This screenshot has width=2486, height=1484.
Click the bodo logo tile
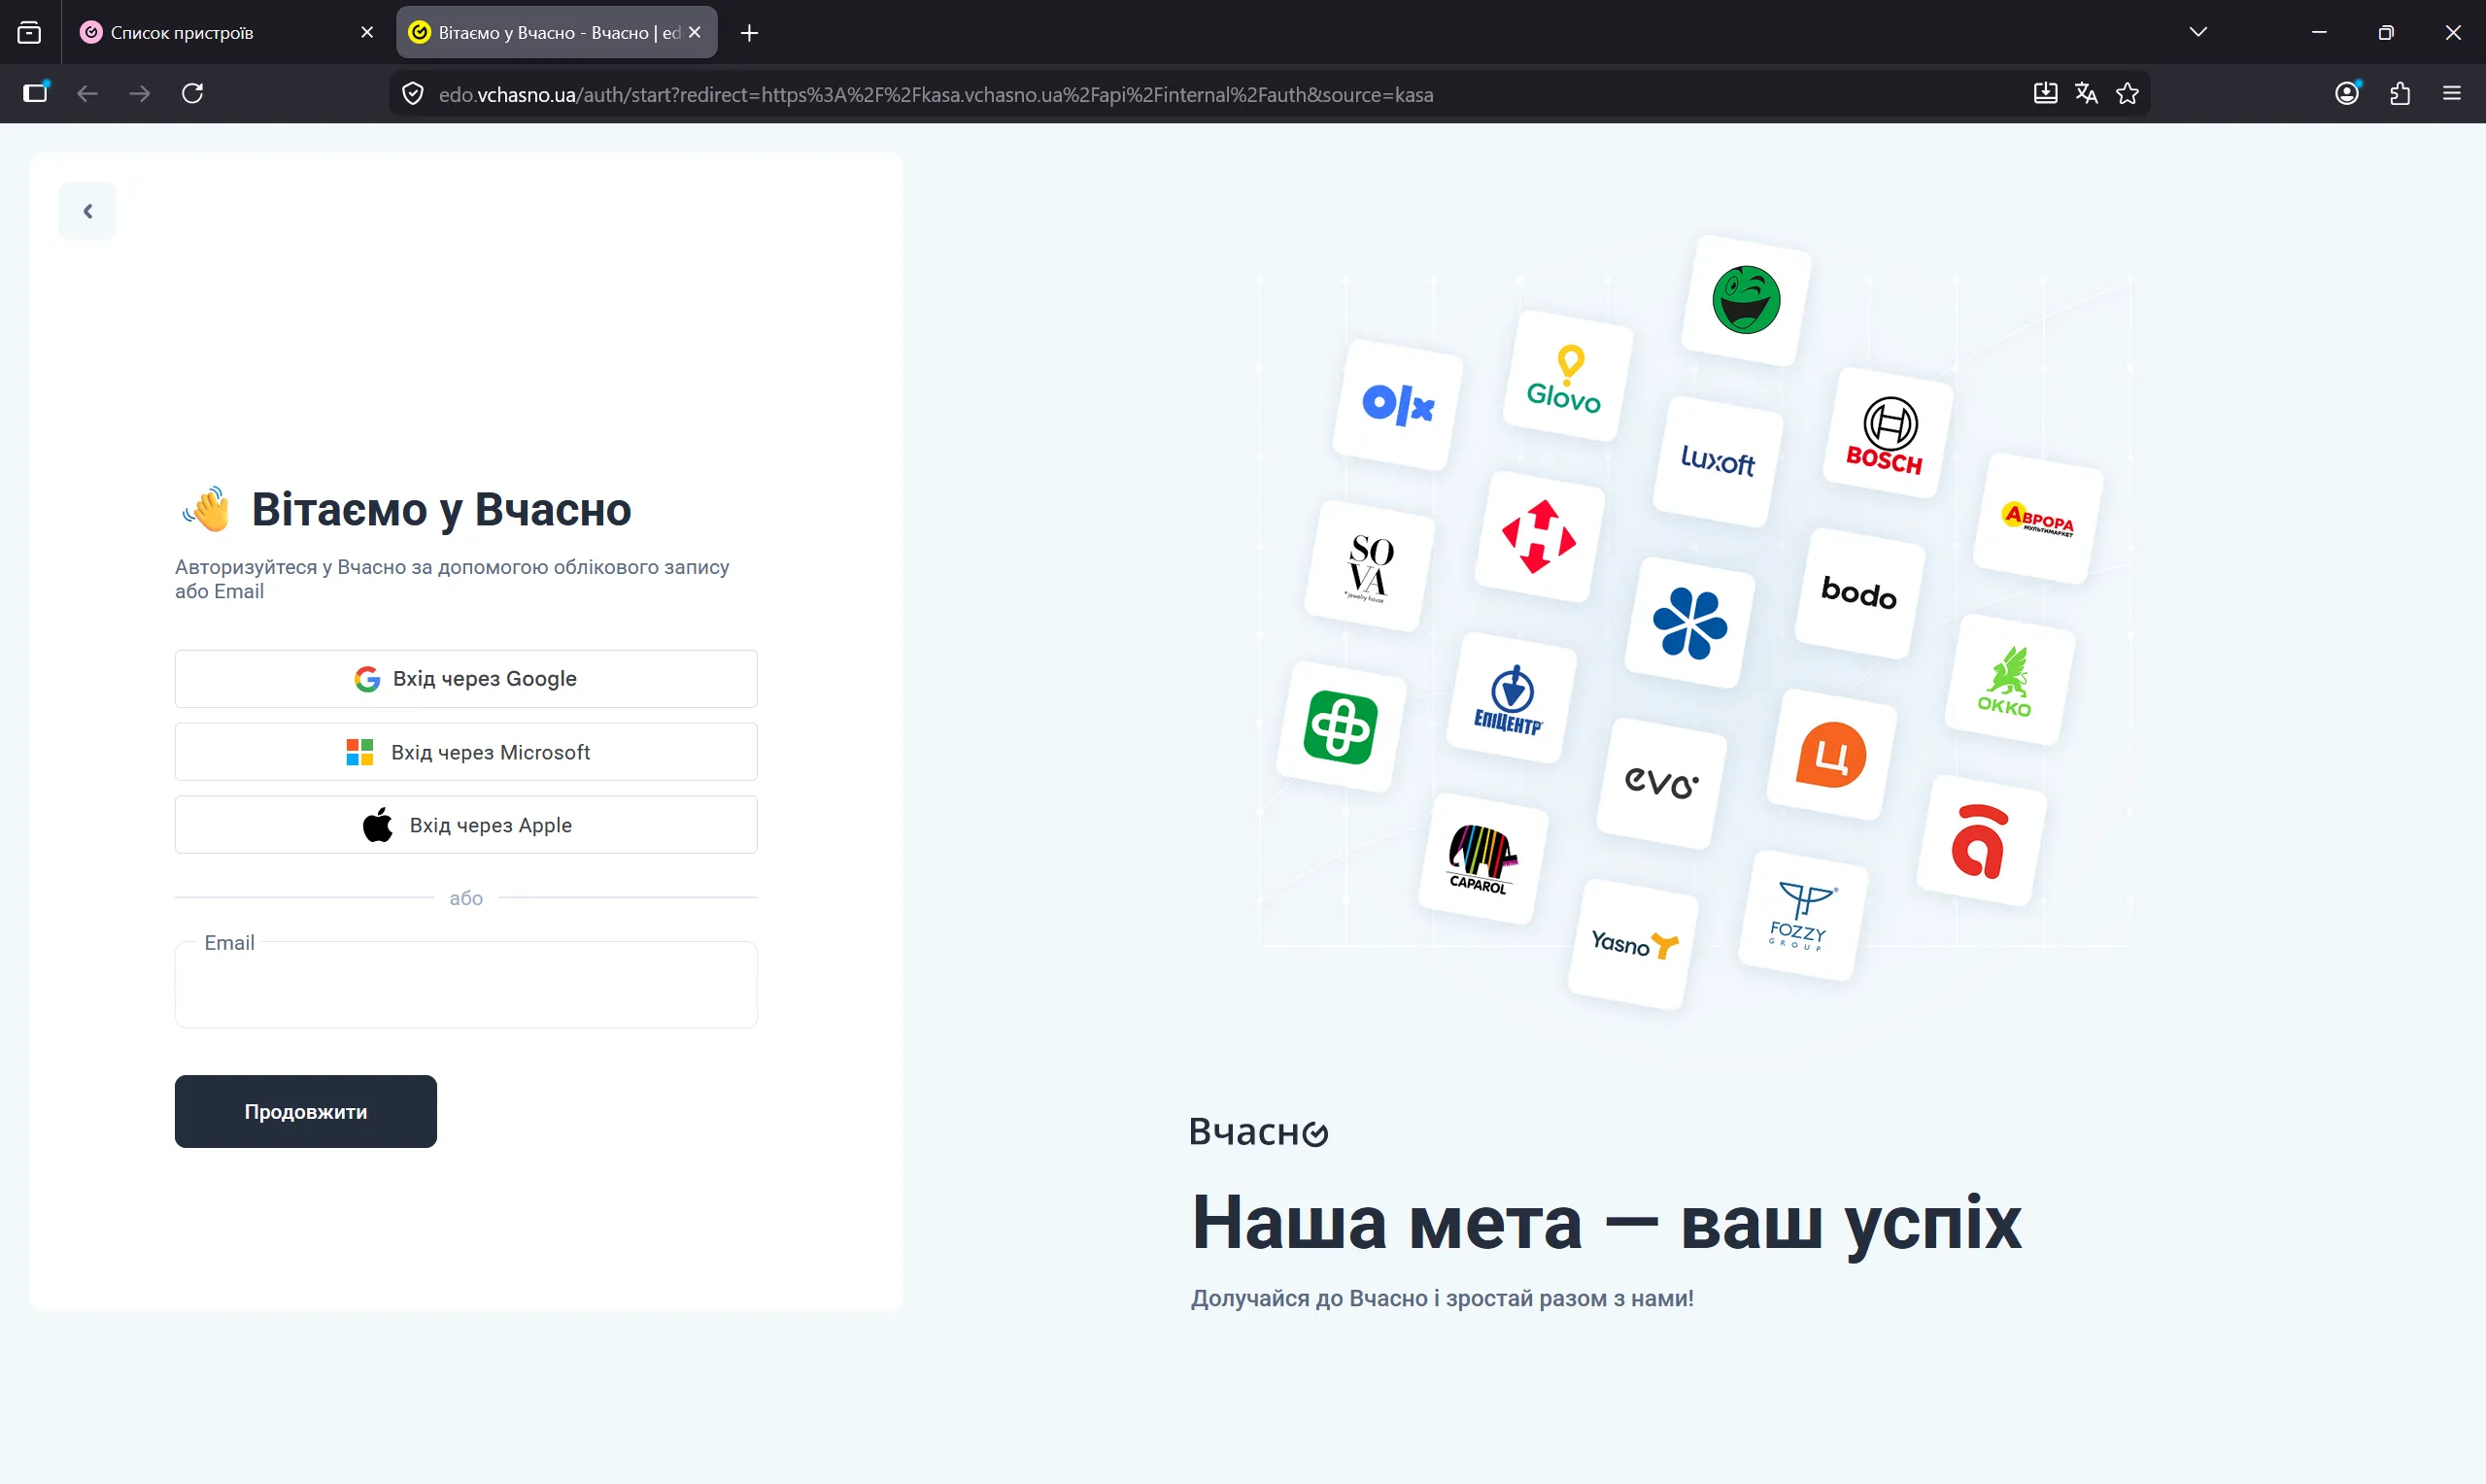[x=1860, y=593]
